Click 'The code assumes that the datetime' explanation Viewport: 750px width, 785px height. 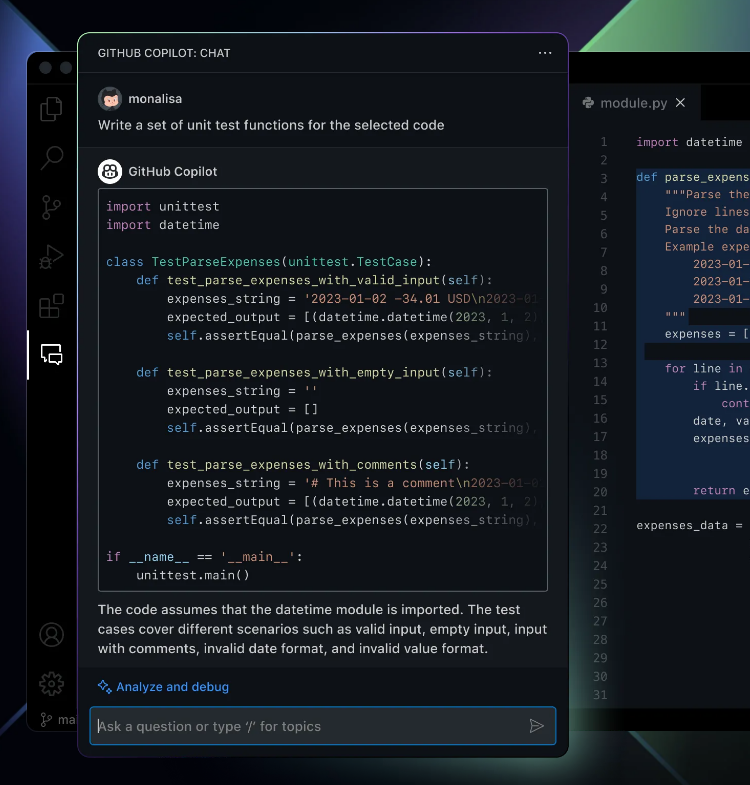322,629
